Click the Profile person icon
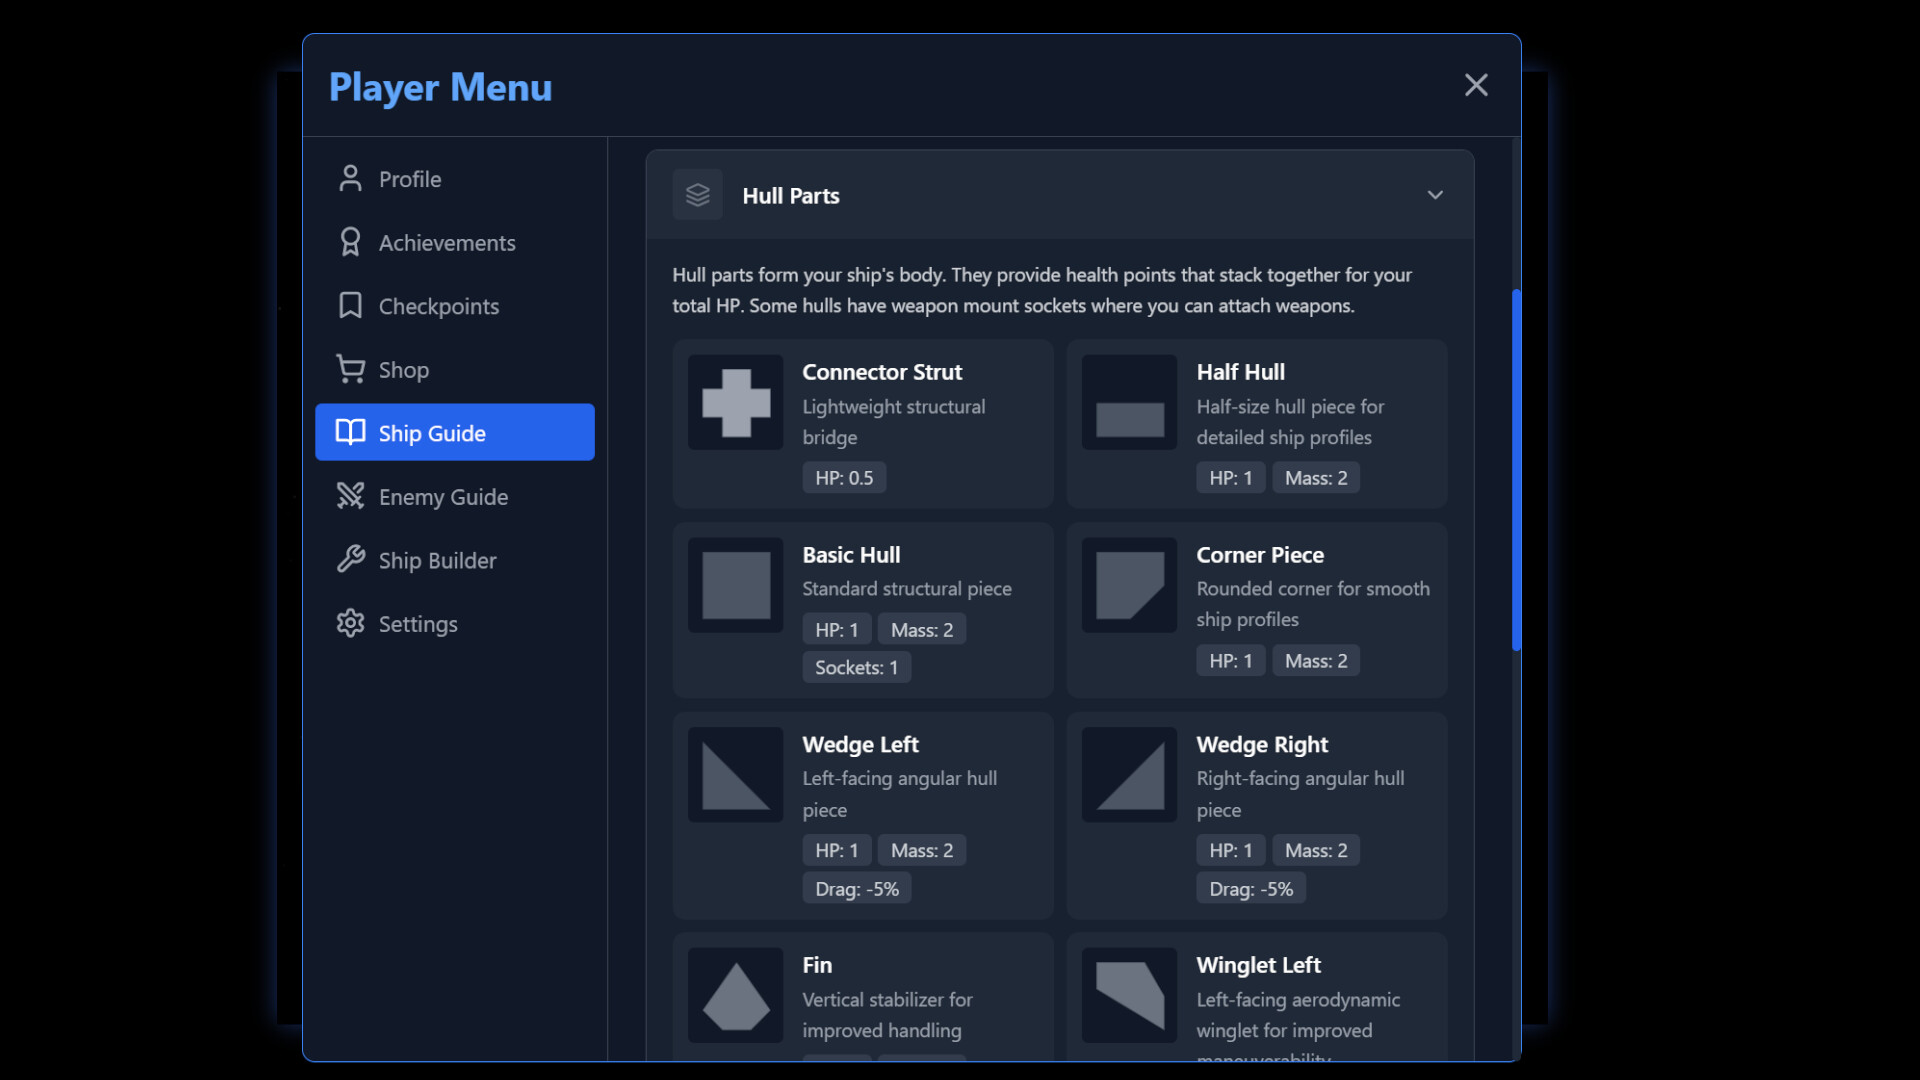Image resolution: width=1920 pixels, height=1080 pixels. click(350, 179)
